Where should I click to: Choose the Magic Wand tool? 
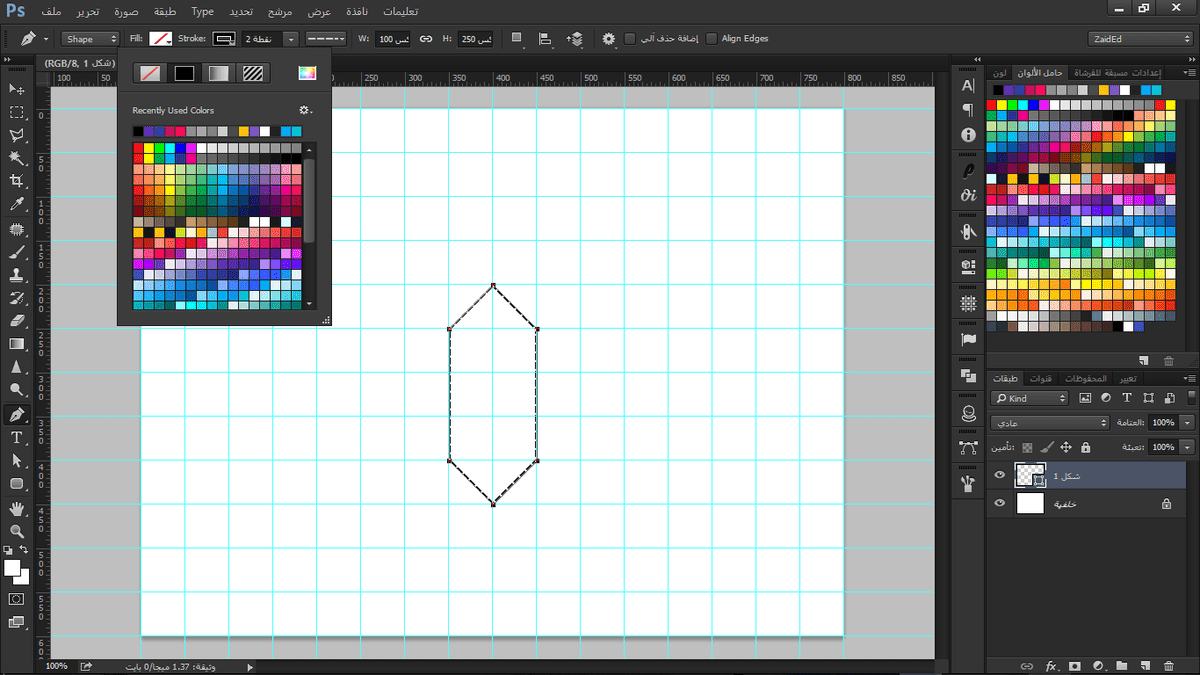[x=17, y=157]
